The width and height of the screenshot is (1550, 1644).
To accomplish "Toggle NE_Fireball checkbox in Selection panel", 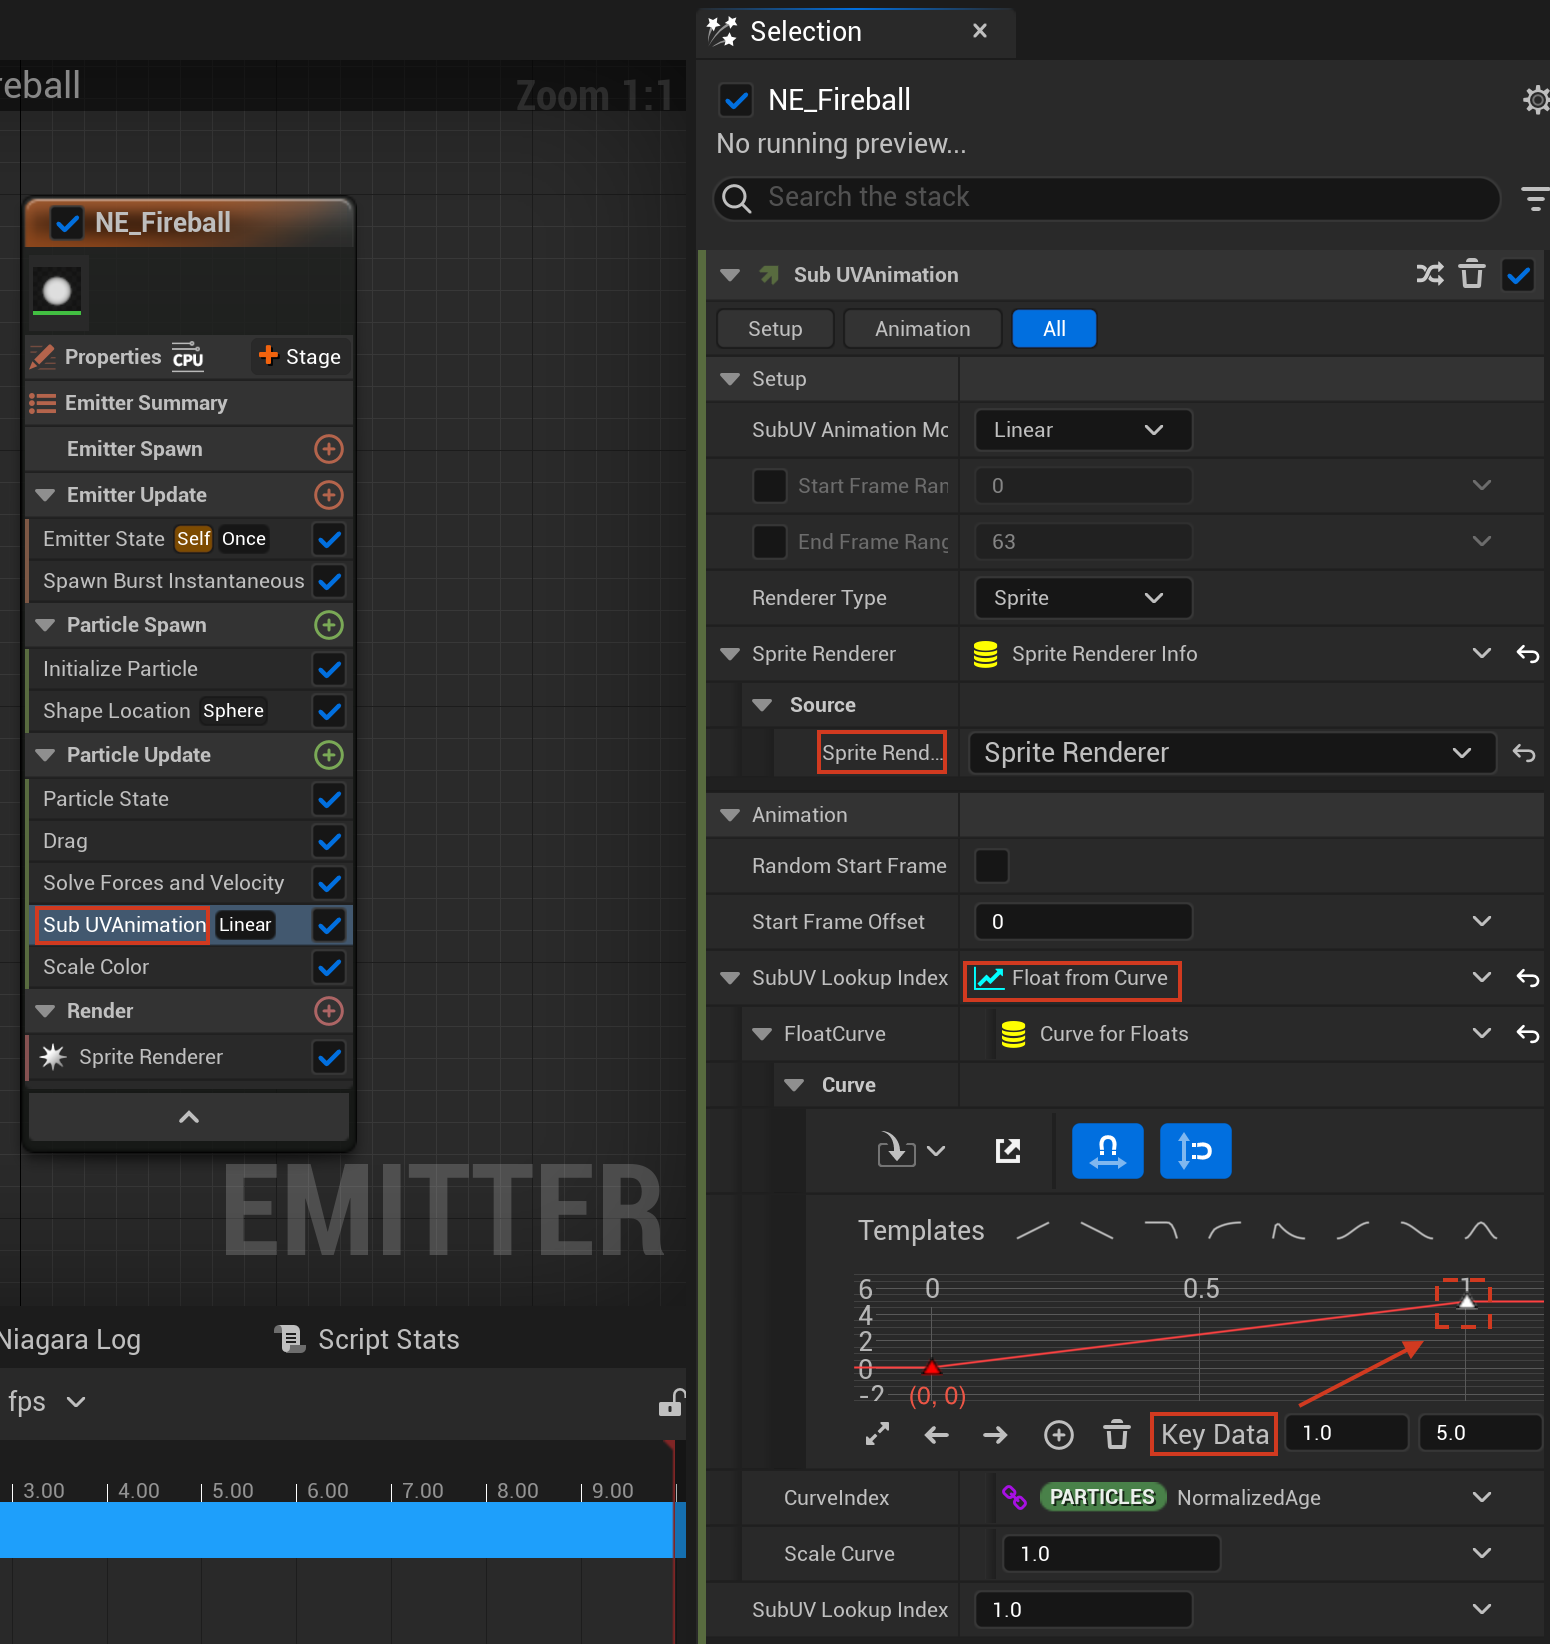I will 736,100.
